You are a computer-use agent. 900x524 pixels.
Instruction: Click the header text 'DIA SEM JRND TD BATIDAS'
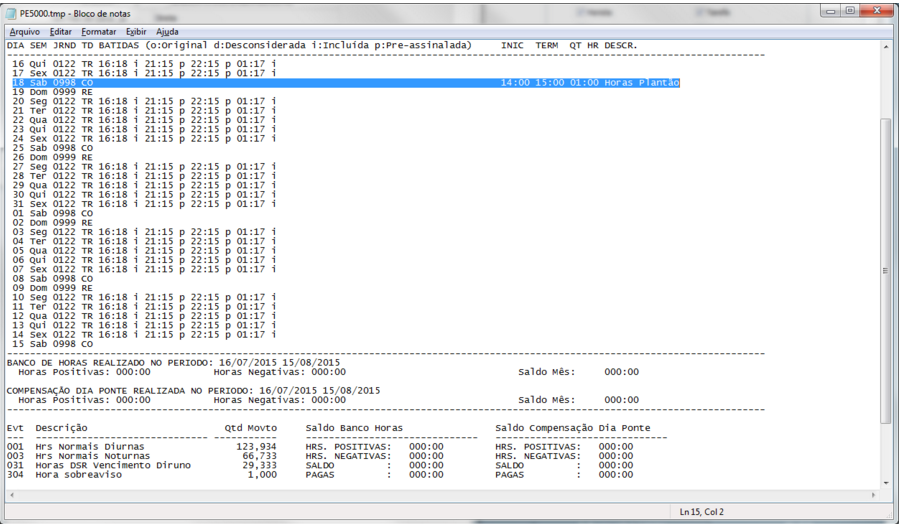point(73,45)
